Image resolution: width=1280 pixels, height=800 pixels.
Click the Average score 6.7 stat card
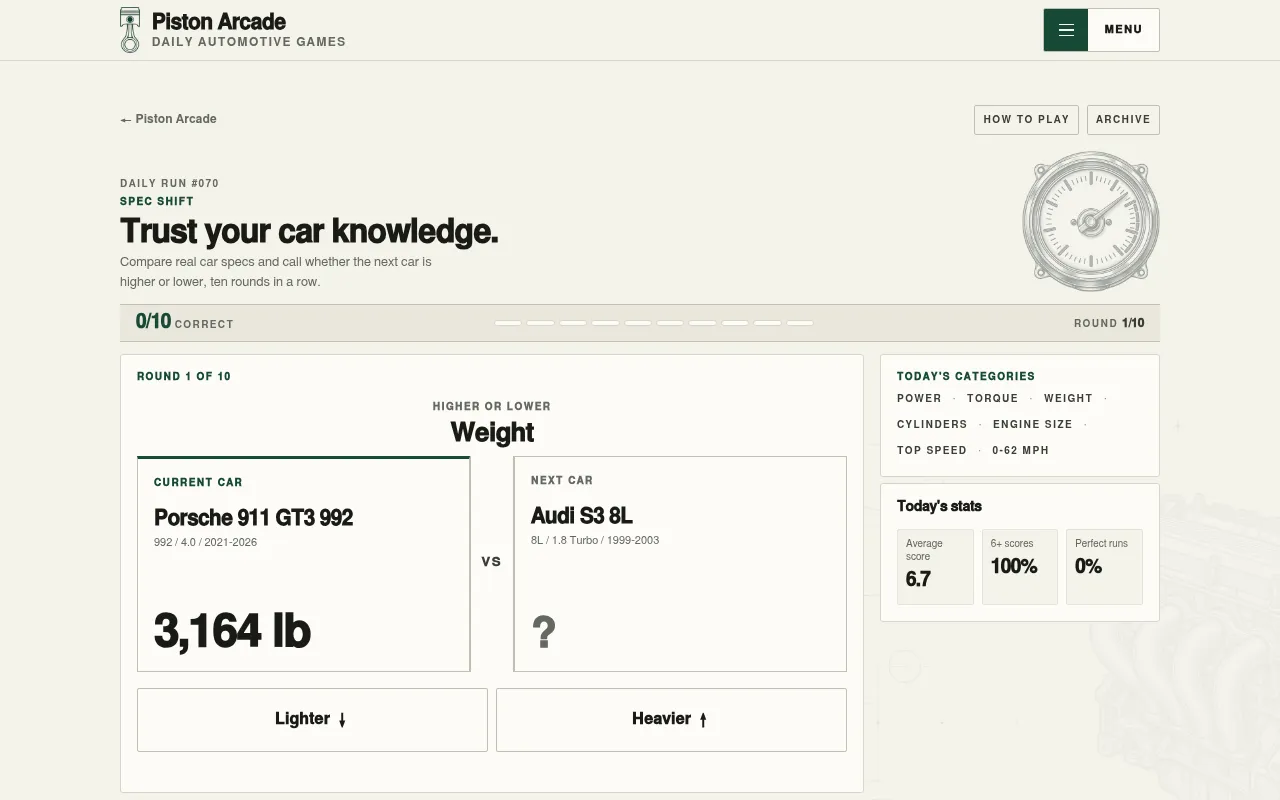[935, 567]
